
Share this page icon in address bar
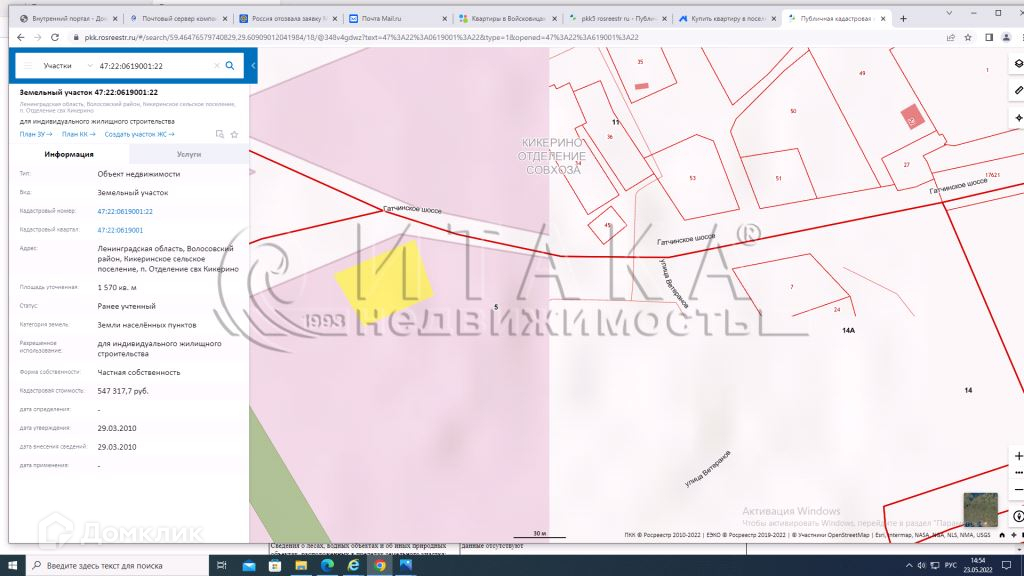click(950, 37)
